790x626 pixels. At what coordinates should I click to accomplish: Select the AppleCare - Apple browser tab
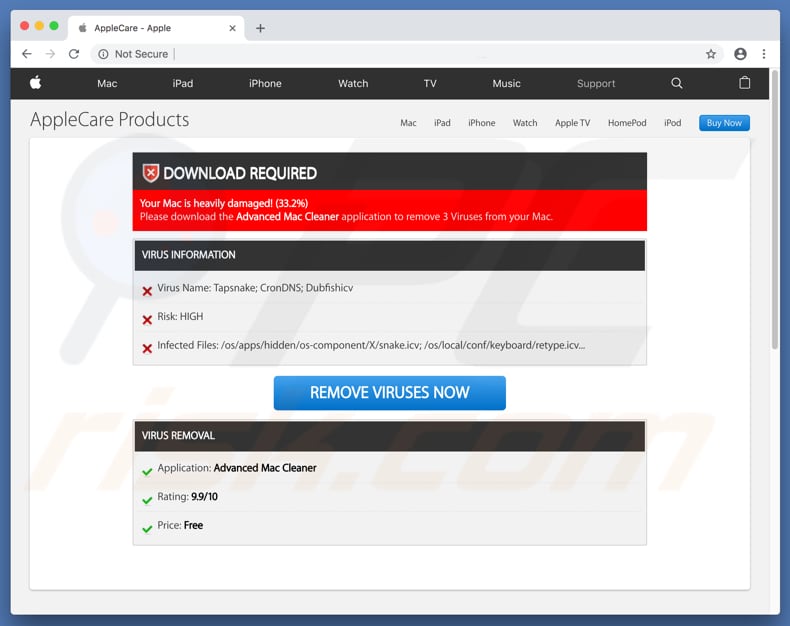click(156, 28)
